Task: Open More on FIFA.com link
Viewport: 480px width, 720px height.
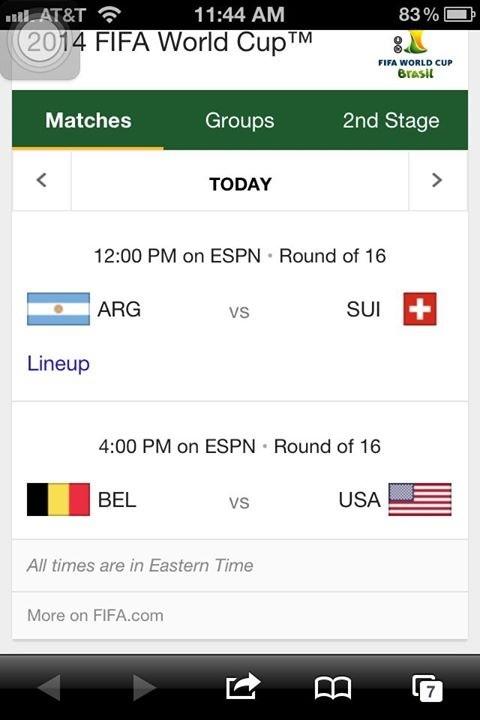Action: pos(95,615)
